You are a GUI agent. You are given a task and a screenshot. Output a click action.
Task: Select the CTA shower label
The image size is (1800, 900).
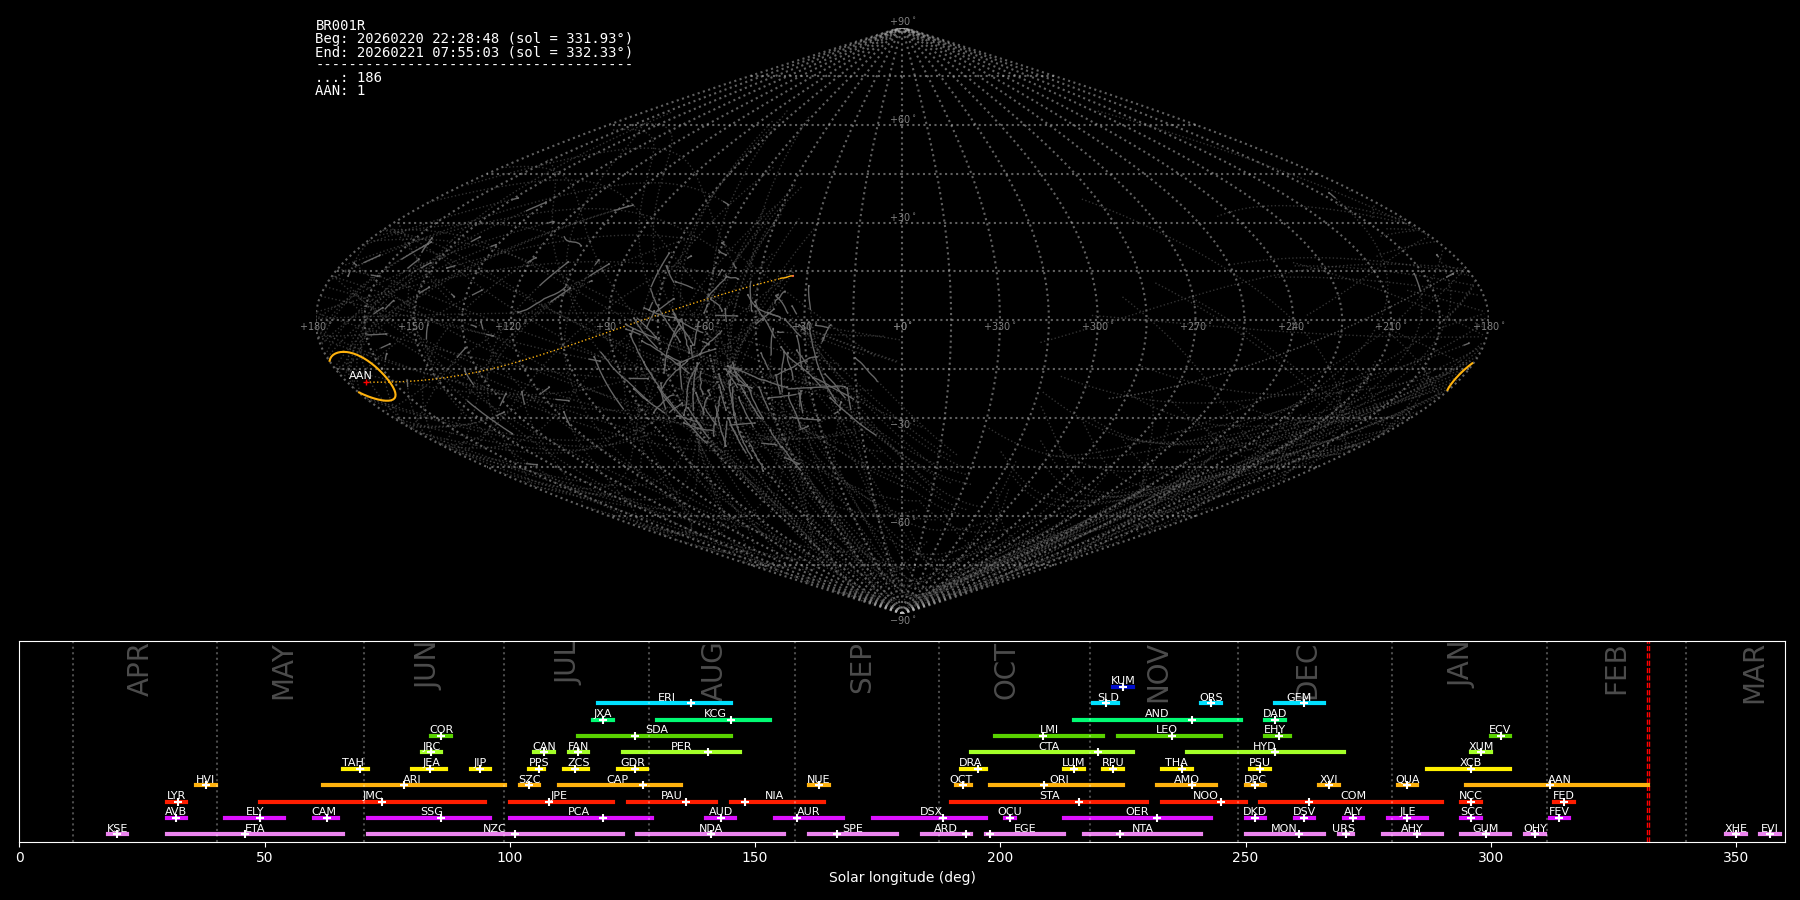[x=1049, y=747]
